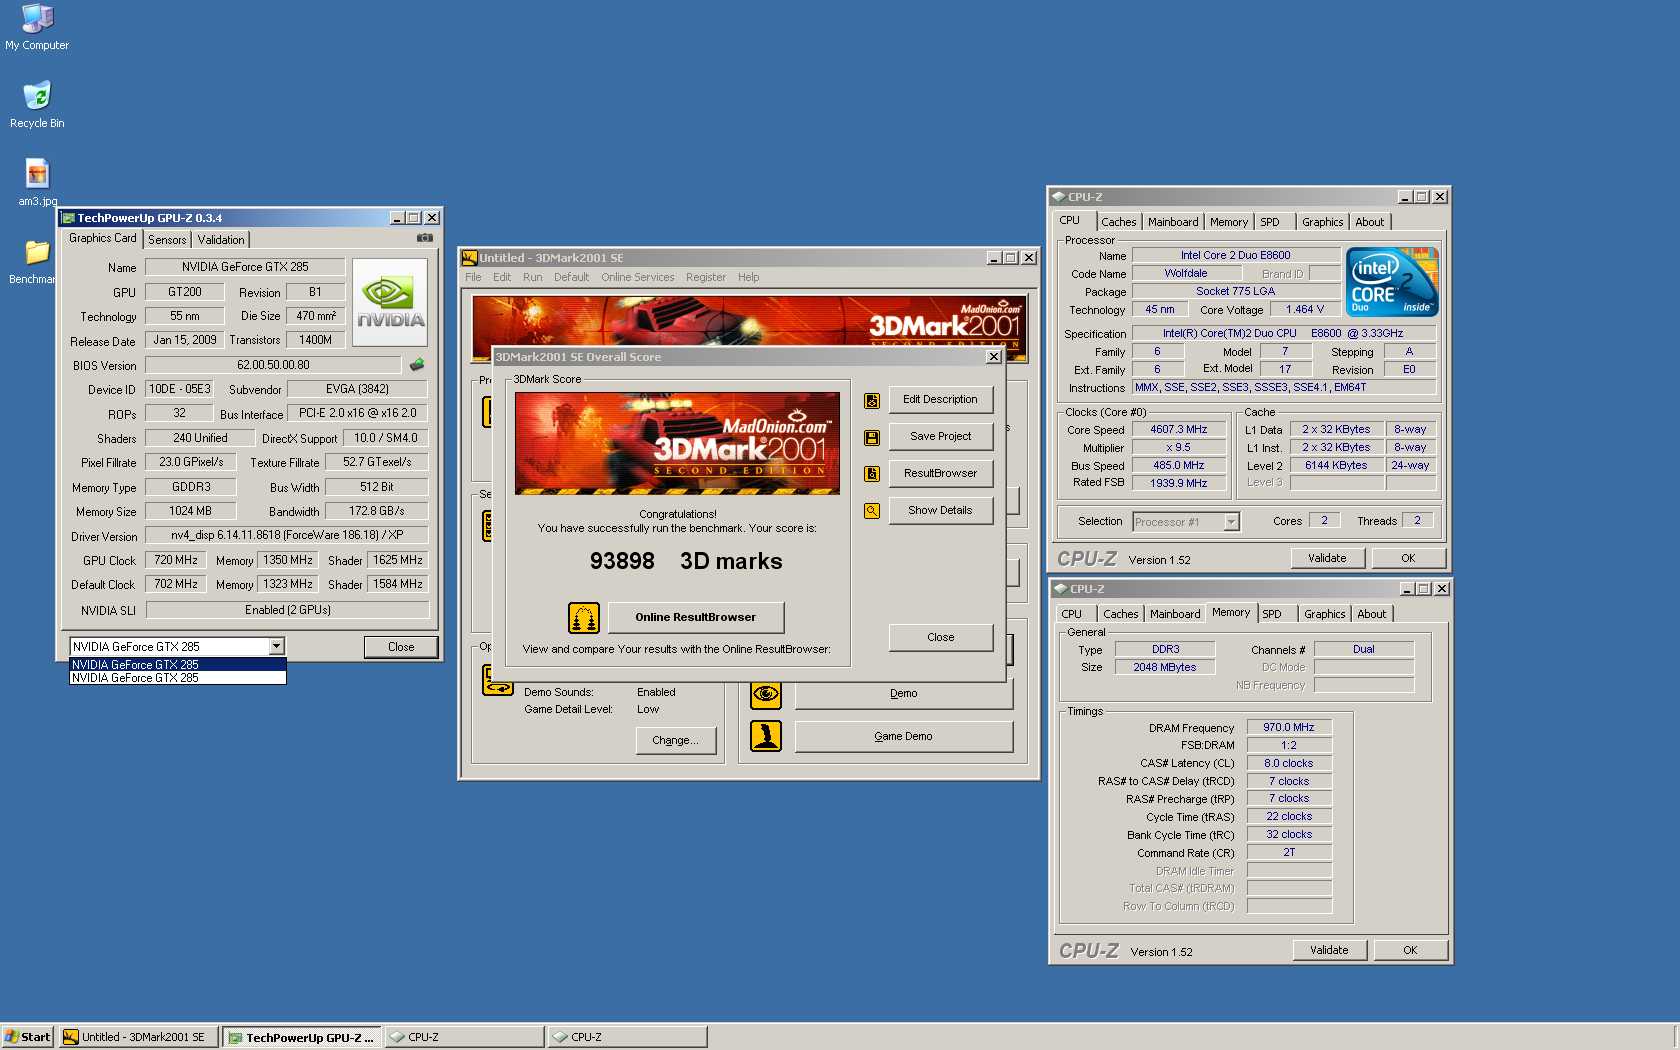Open Help menu in 3DMark2001 SE
This screenshot has height=1050, width=1680.
tap(748, 277)
